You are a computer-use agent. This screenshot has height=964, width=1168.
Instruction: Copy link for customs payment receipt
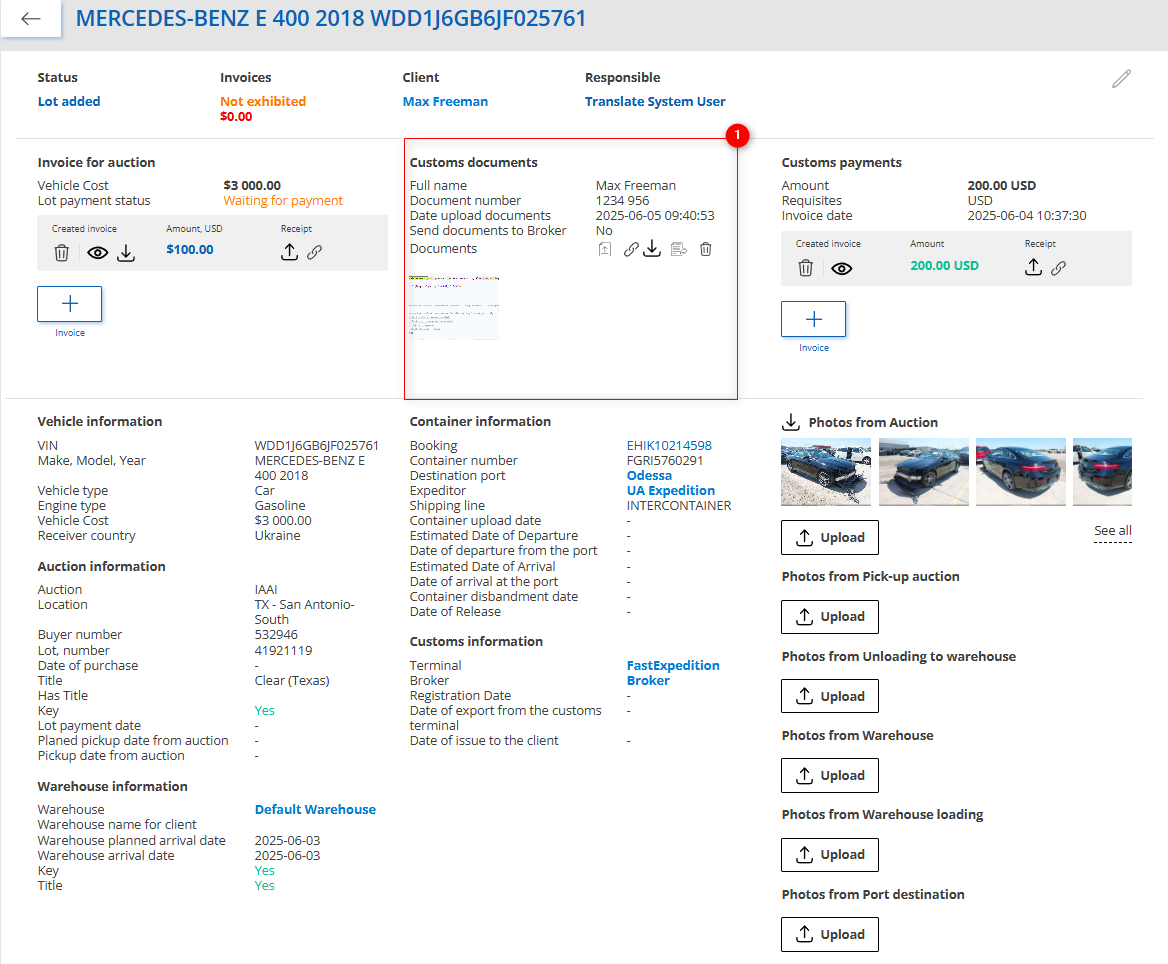(x=1058, y=267)
